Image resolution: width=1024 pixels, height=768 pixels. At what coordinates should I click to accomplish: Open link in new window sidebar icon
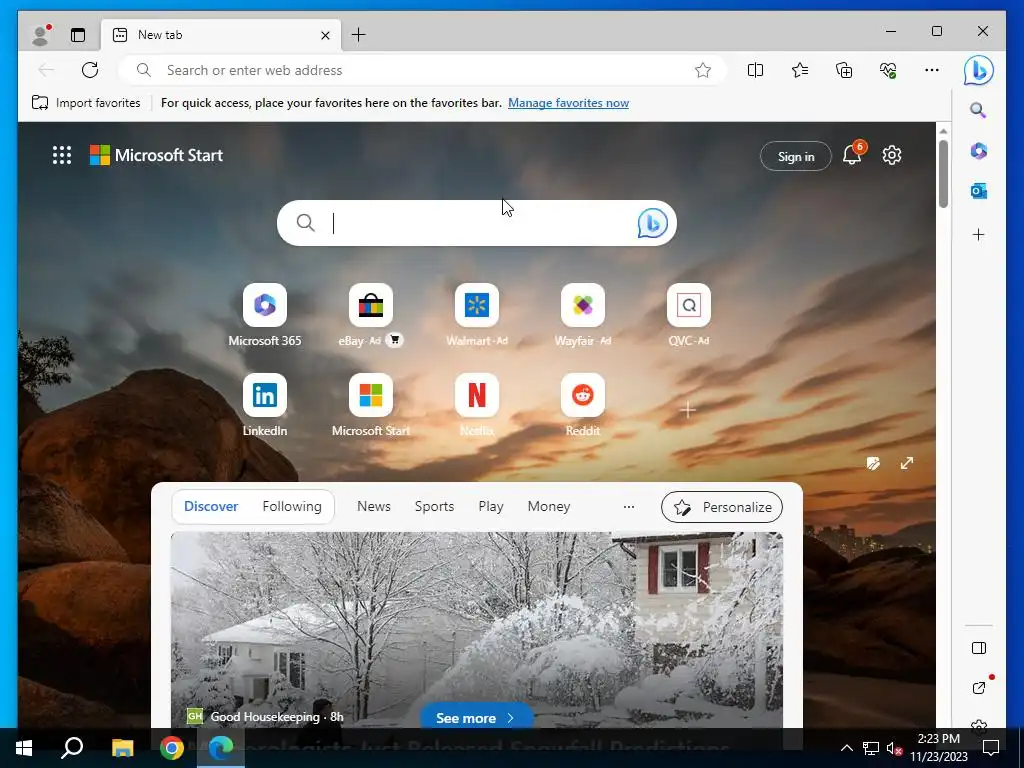click(x=978, y=688)
